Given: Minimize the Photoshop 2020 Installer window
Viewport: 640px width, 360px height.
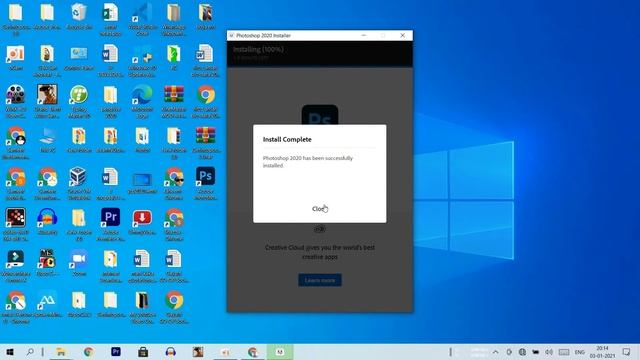Looking at the screenshot, I should (364, 36).
